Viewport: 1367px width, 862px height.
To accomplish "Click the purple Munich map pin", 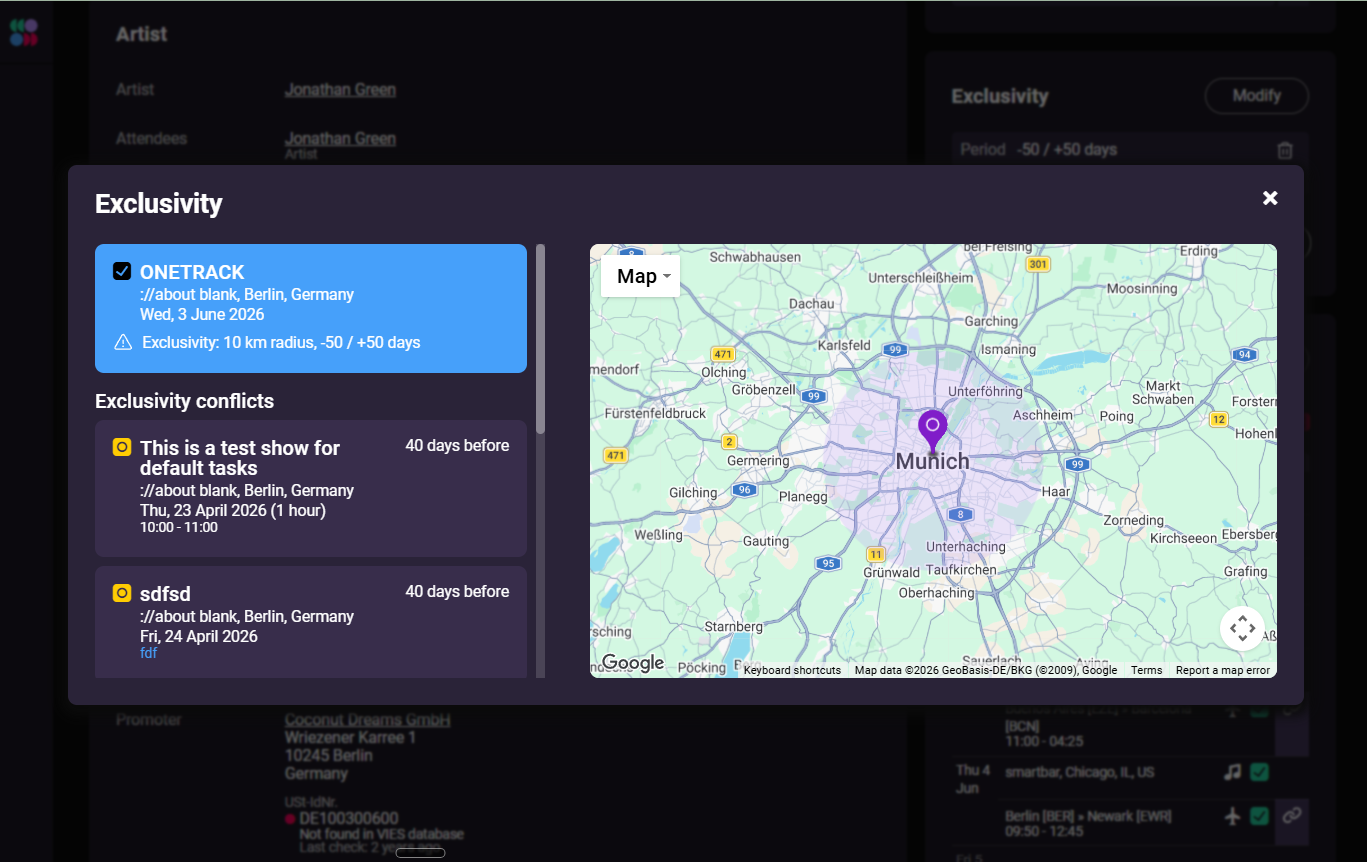I will coord(932,431).
